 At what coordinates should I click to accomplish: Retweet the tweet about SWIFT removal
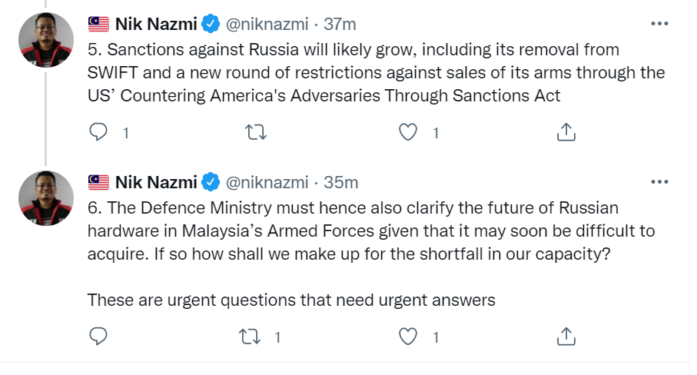click(256, 132)
